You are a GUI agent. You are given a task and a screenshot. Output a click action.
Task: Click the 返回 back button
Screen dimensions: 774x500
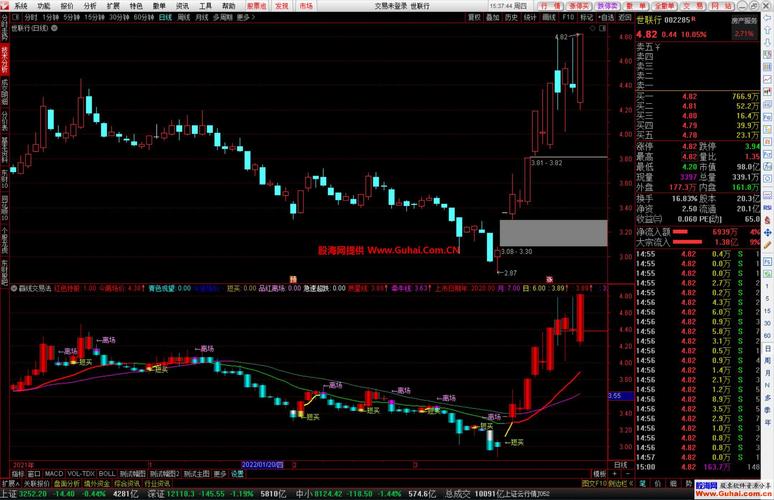coord(624,17)
